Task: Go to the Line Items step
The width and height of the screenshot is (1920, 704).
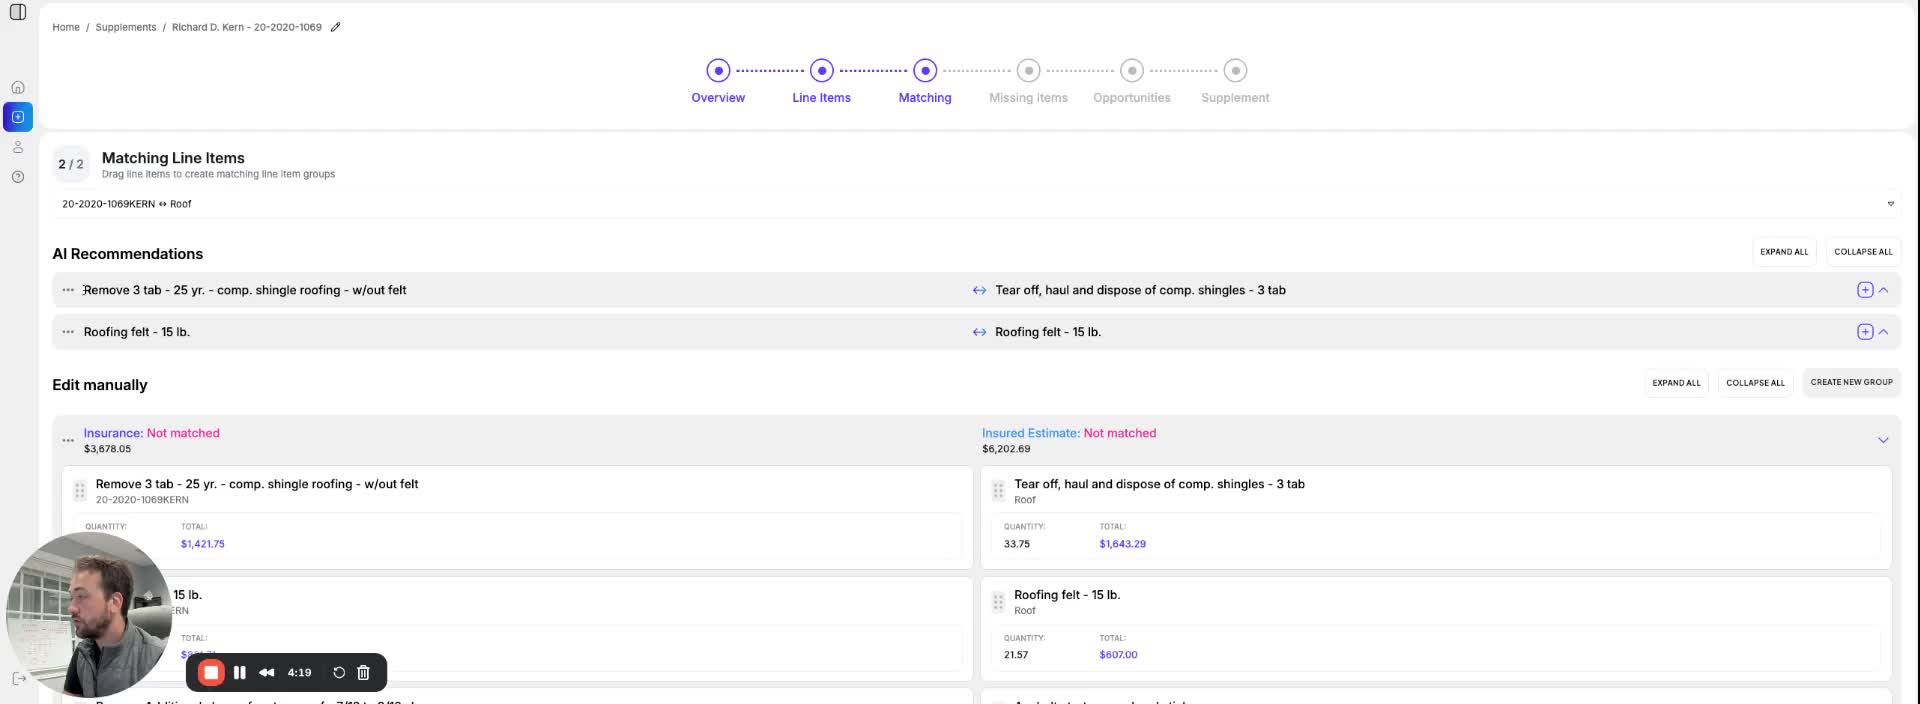Action: pos(821,81)
